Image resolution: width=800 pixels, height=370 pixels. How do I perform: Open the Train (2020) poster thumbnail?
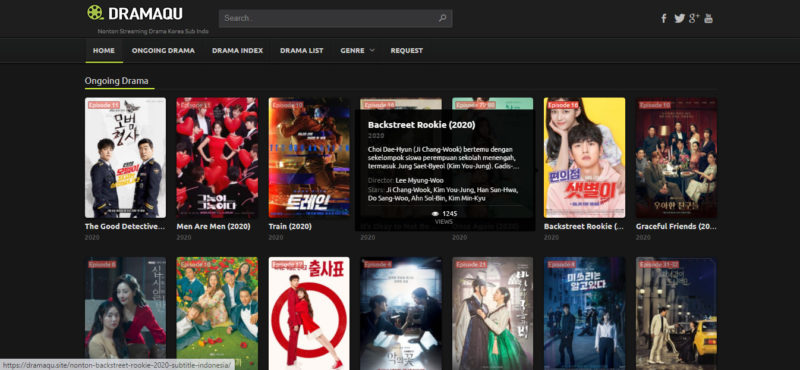(309, 158)
